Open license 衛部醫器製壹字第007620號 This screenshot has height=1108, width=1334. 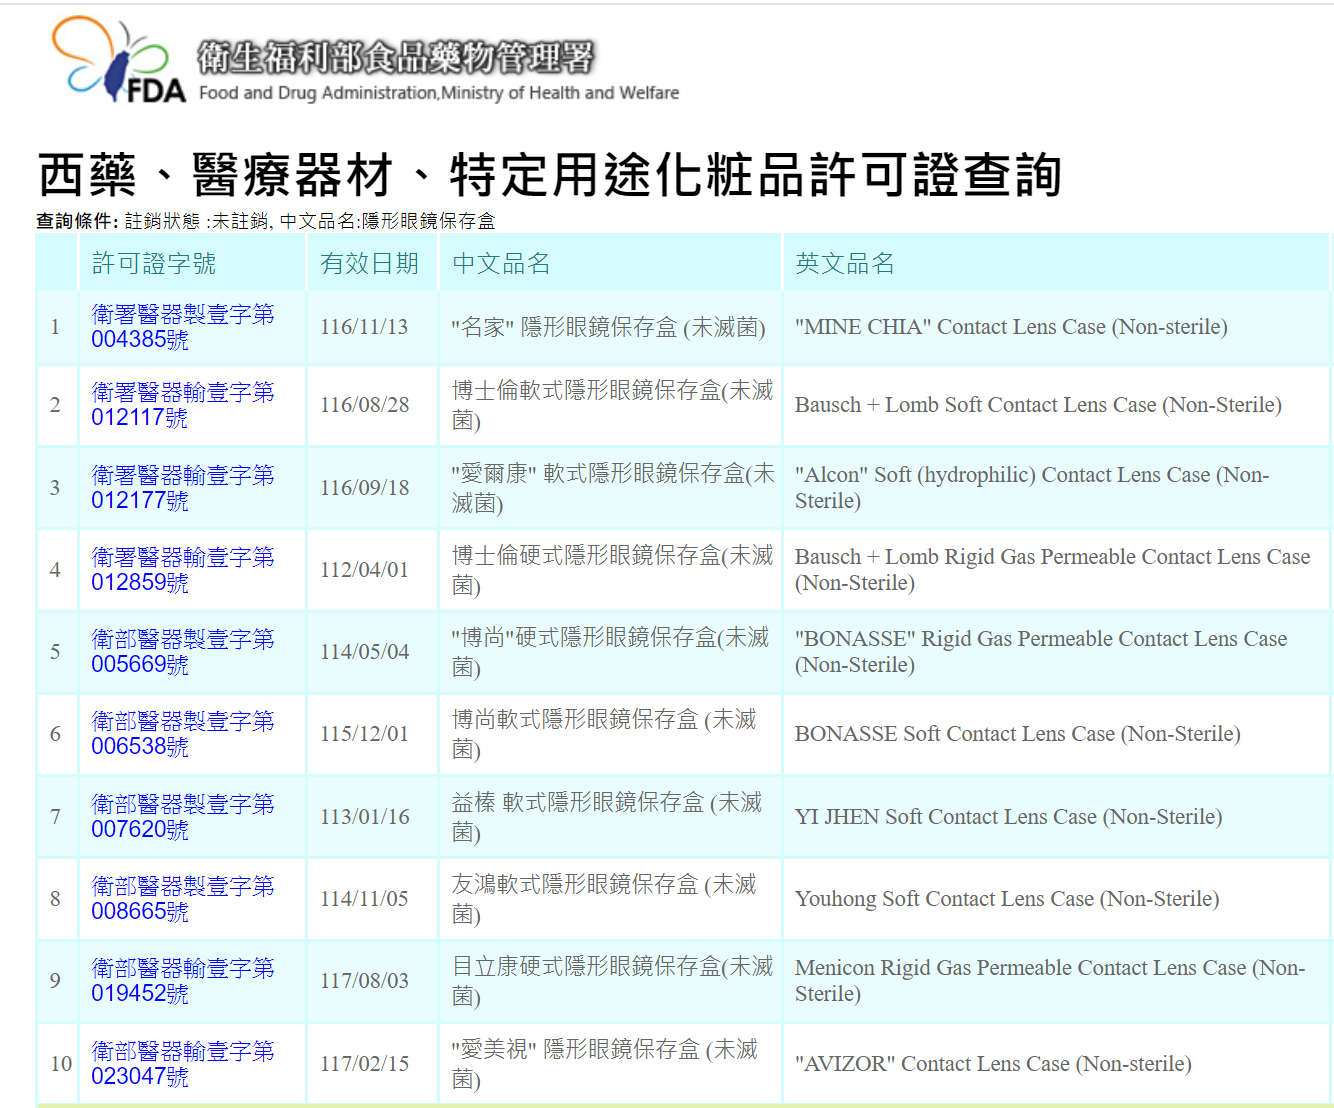click(x=183, y=817)
